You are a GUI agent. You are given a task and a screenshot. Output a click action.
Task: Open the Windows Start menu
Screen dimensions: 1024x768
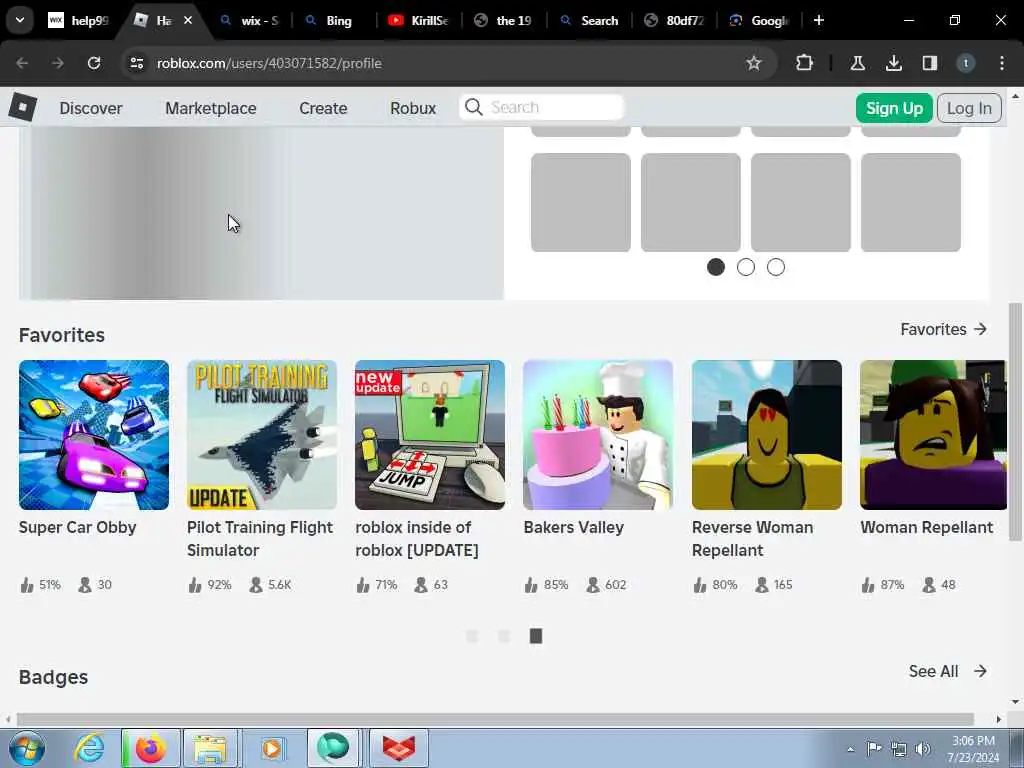[x=26, y=748]
